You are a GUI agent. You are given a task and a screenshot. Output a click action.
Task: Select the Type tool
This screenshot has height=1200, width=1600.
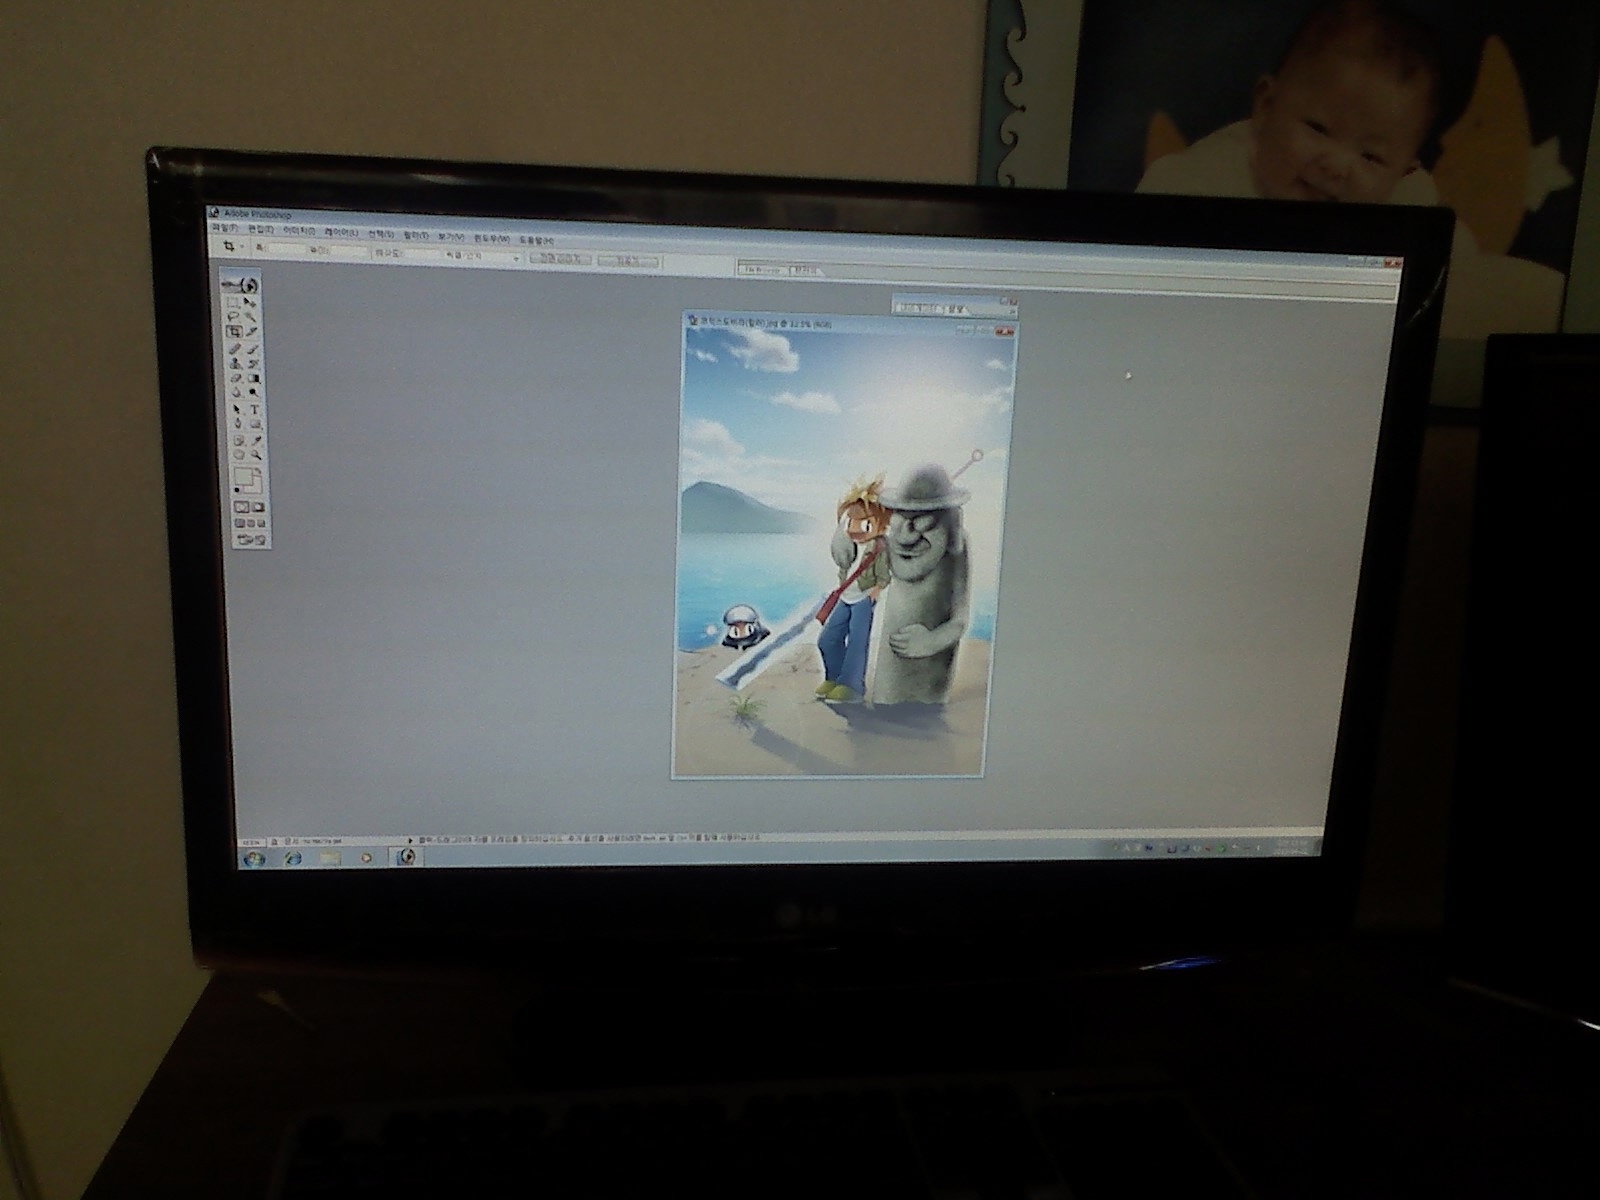click(255, 409)
